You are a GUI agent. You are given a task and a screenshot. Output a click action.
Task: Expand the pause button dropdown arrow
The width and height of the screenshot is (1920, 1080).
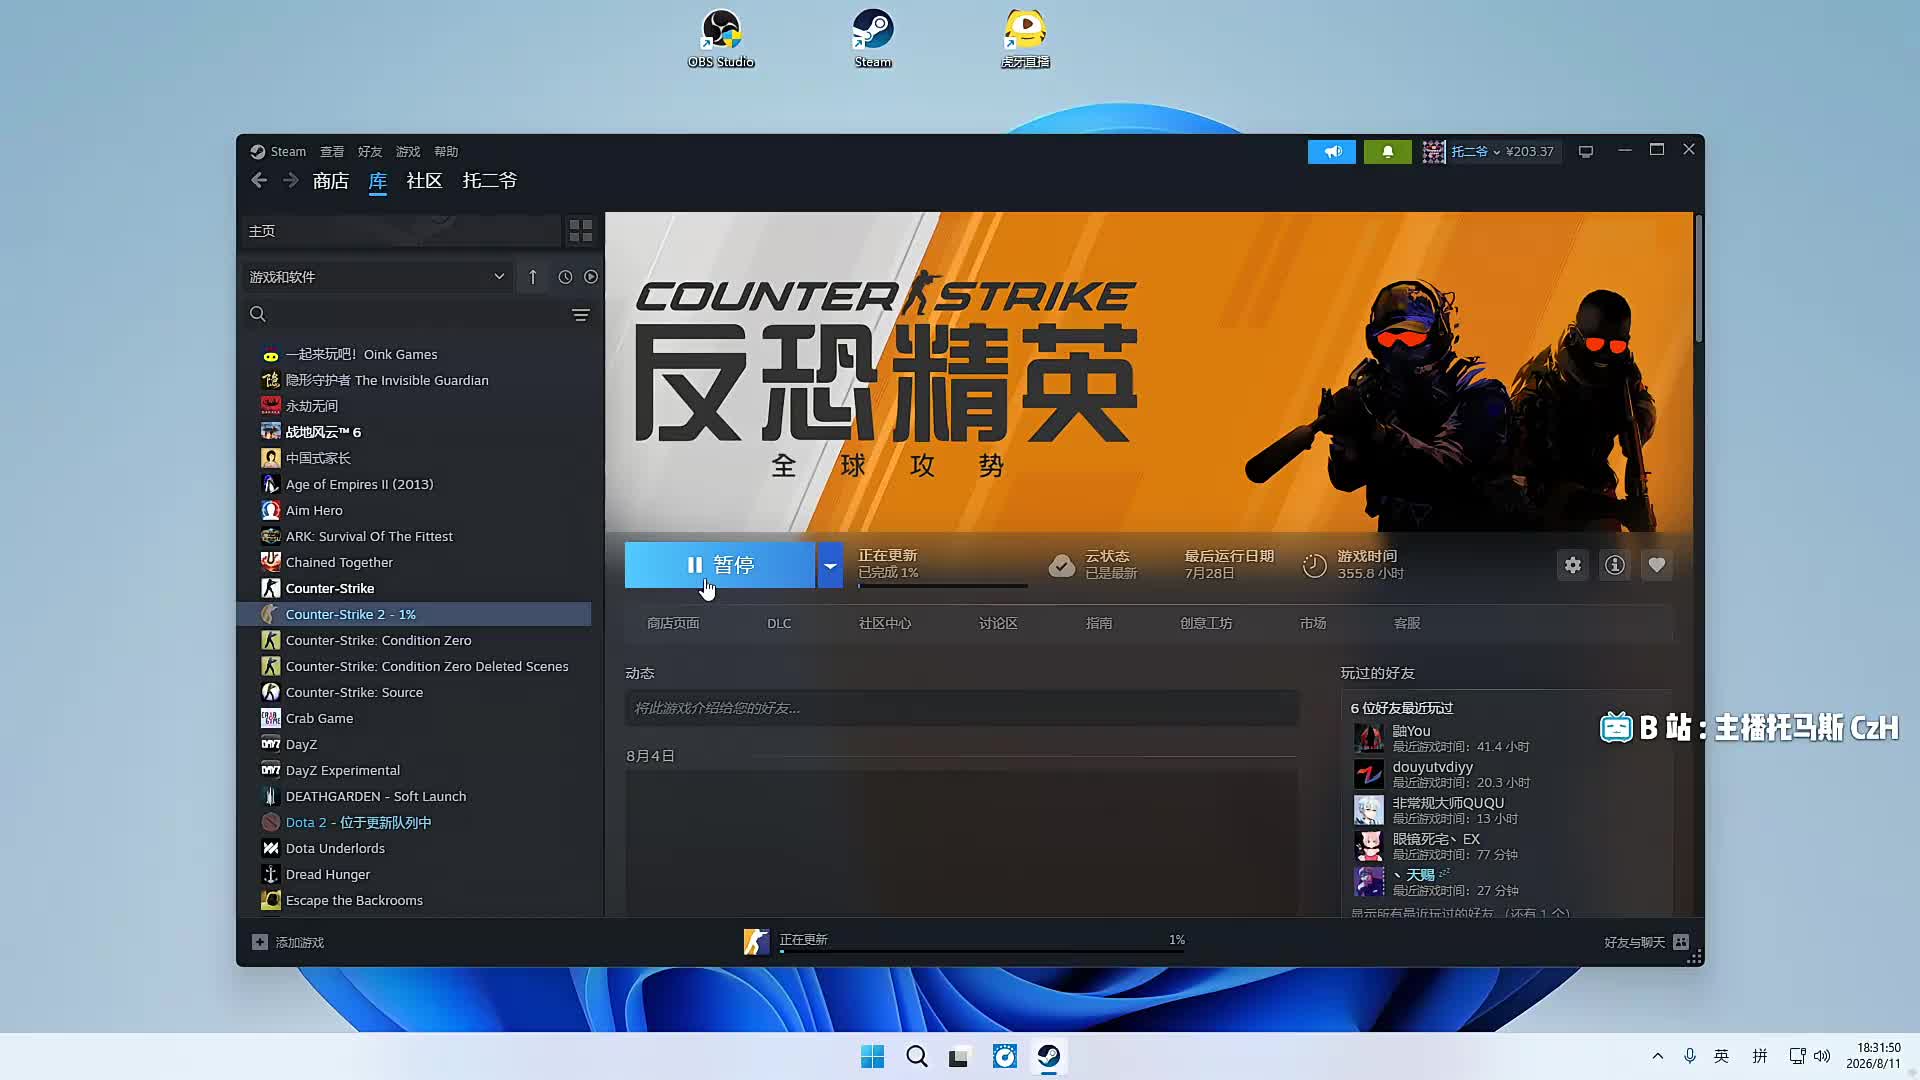(830, 565)
